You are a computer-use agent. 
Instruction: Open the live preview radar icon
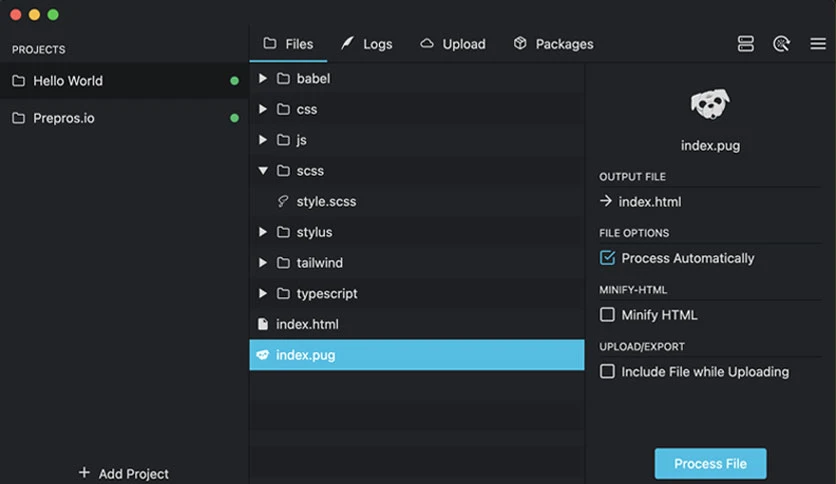[781, 44]
